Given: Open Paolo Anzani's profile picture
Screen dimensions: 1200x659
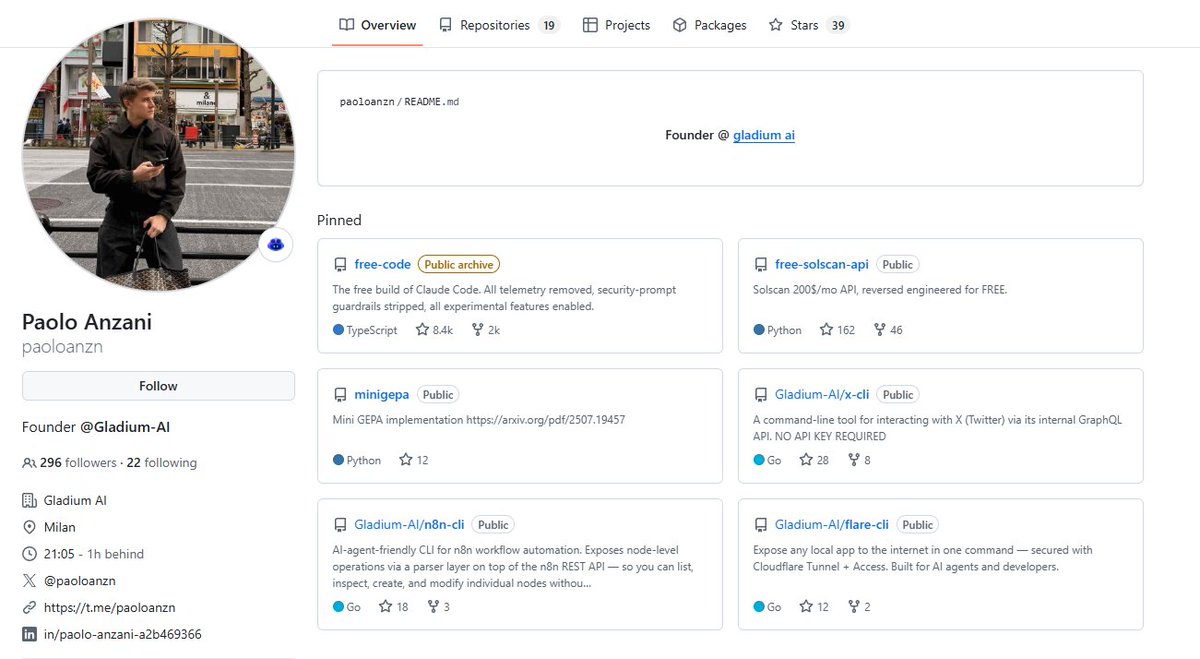Looking at the screenshot, I should [x=158, y=155].
